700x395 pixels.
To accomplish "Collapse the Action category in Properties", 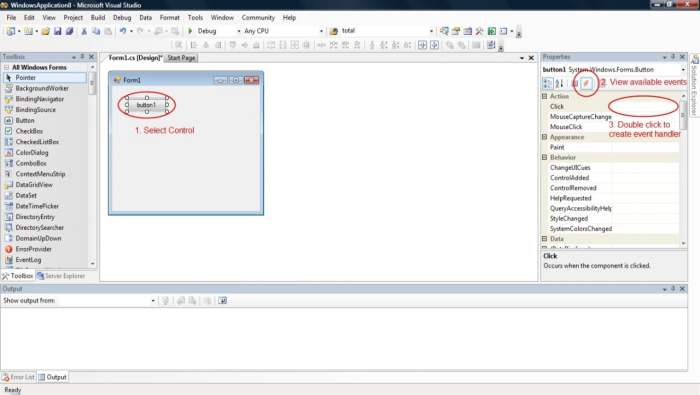I will [x=544, y=96].
